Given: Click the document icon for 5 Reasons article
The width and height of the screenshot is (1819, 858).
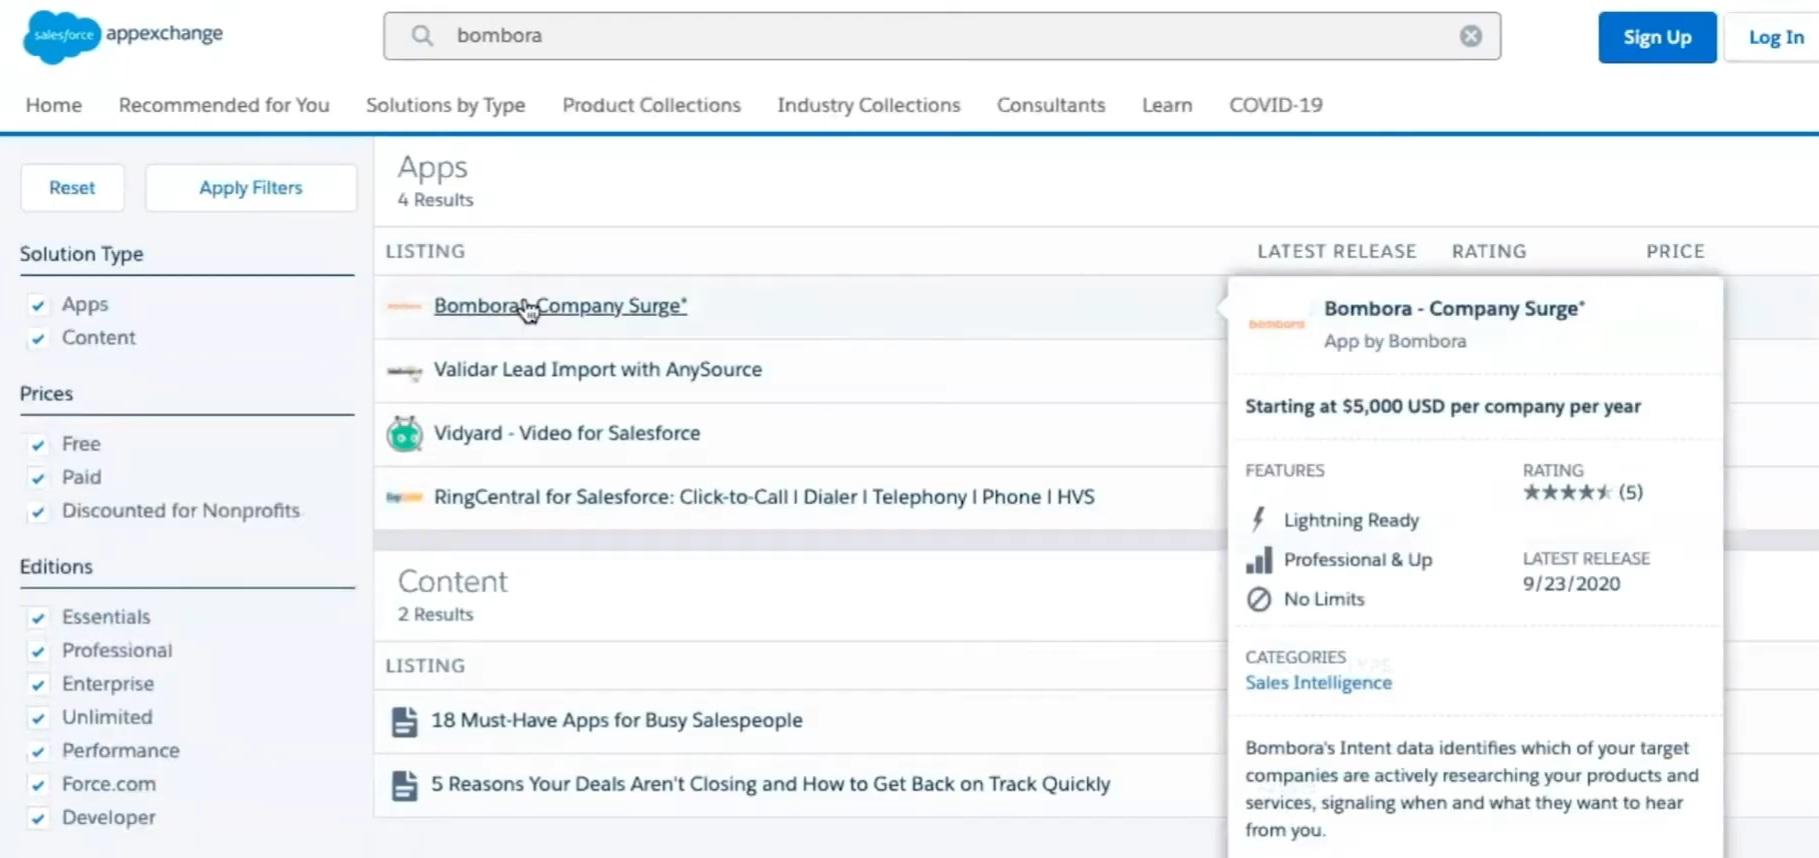Looking at the screenshot, I should click(x=404, y=785).
